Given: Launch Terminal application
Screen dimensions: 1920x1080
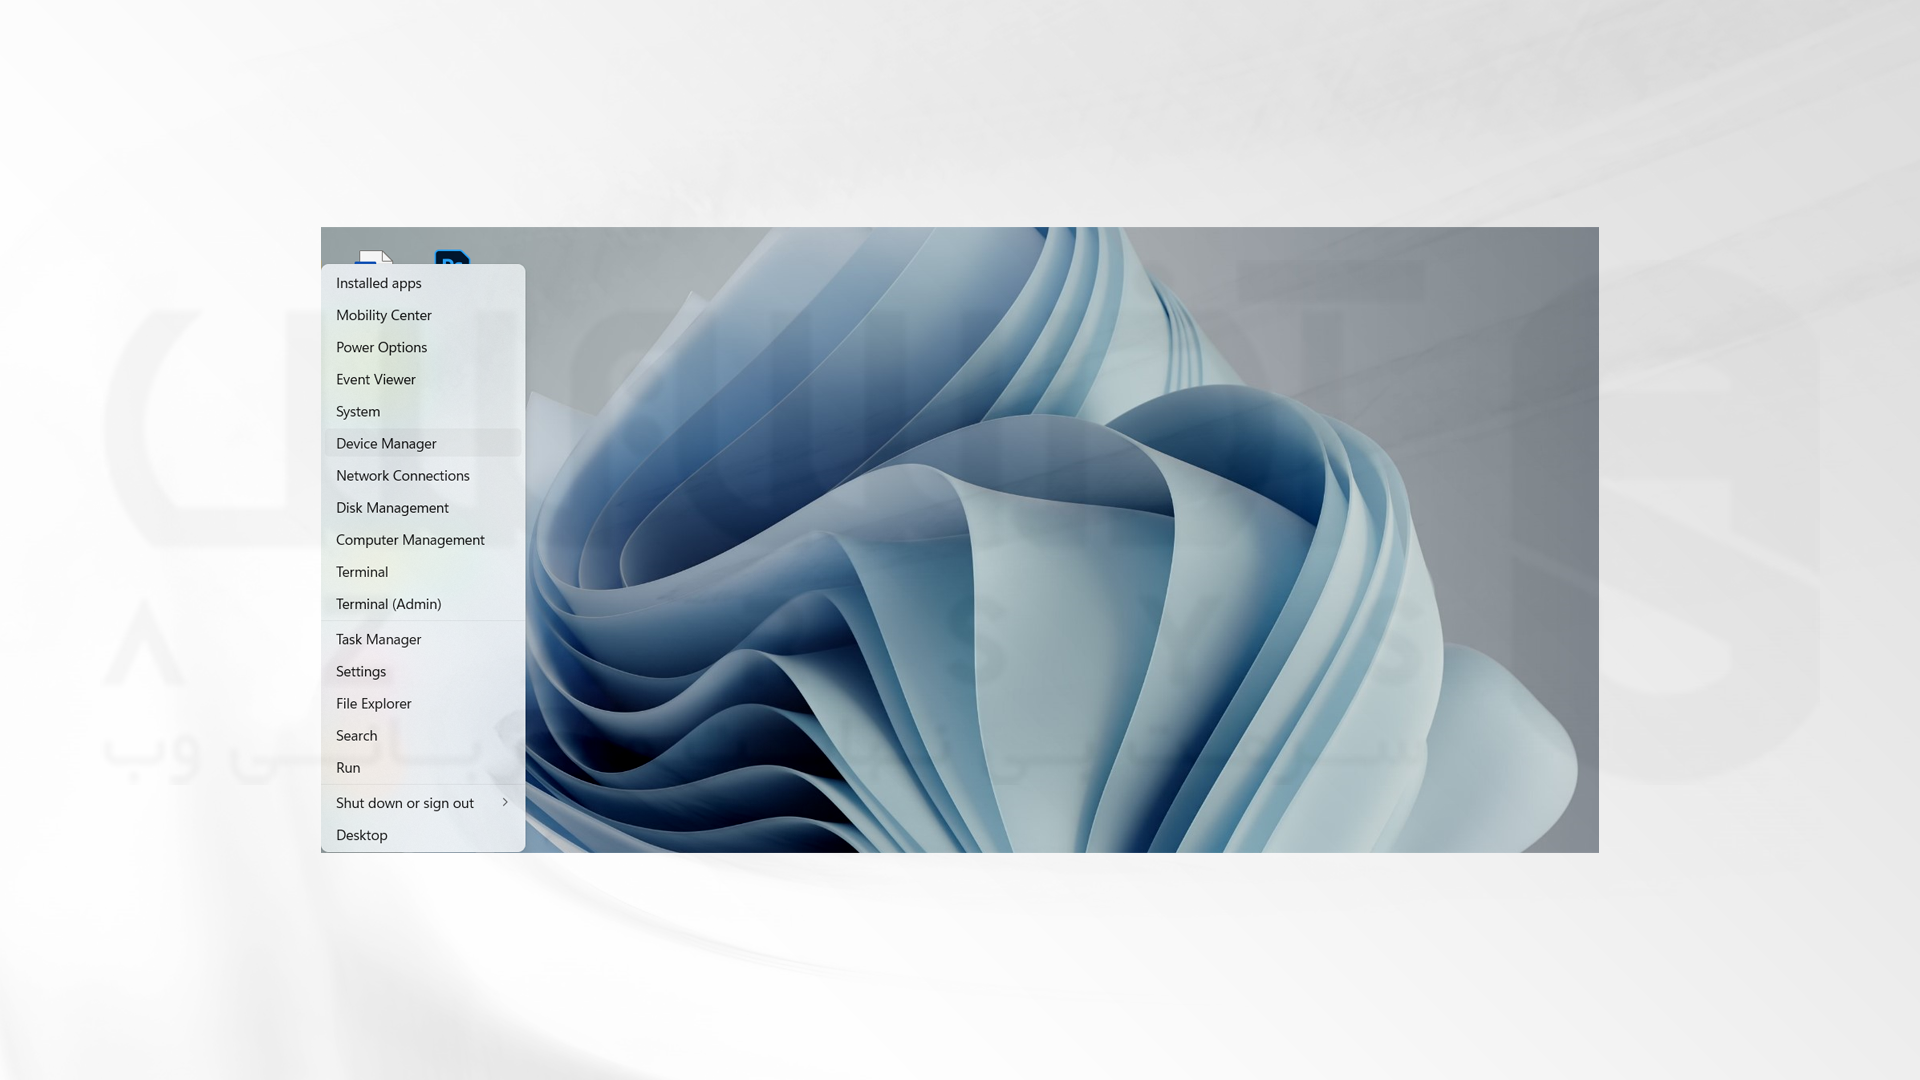Looking at the screenshot, I should coord(361,571).
